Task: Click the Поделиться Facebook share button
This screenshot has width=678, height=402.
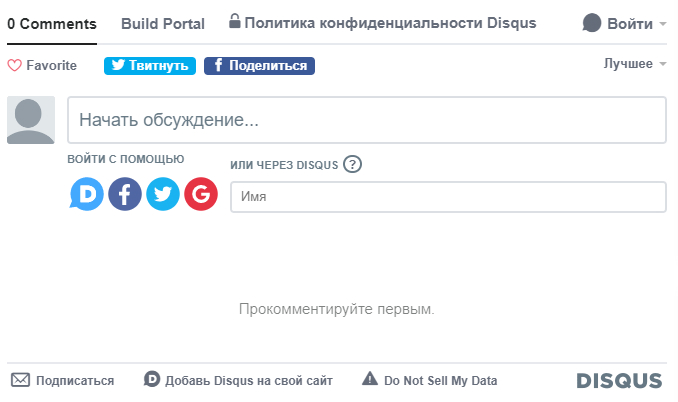Action: pyautogui.click(x=259, y=66)
